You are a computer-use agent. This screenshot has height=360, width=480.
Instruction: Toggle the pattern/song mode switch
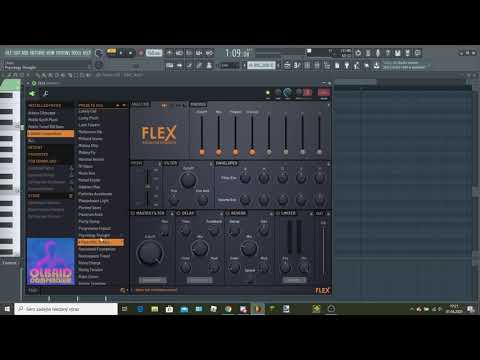(111, 52)
